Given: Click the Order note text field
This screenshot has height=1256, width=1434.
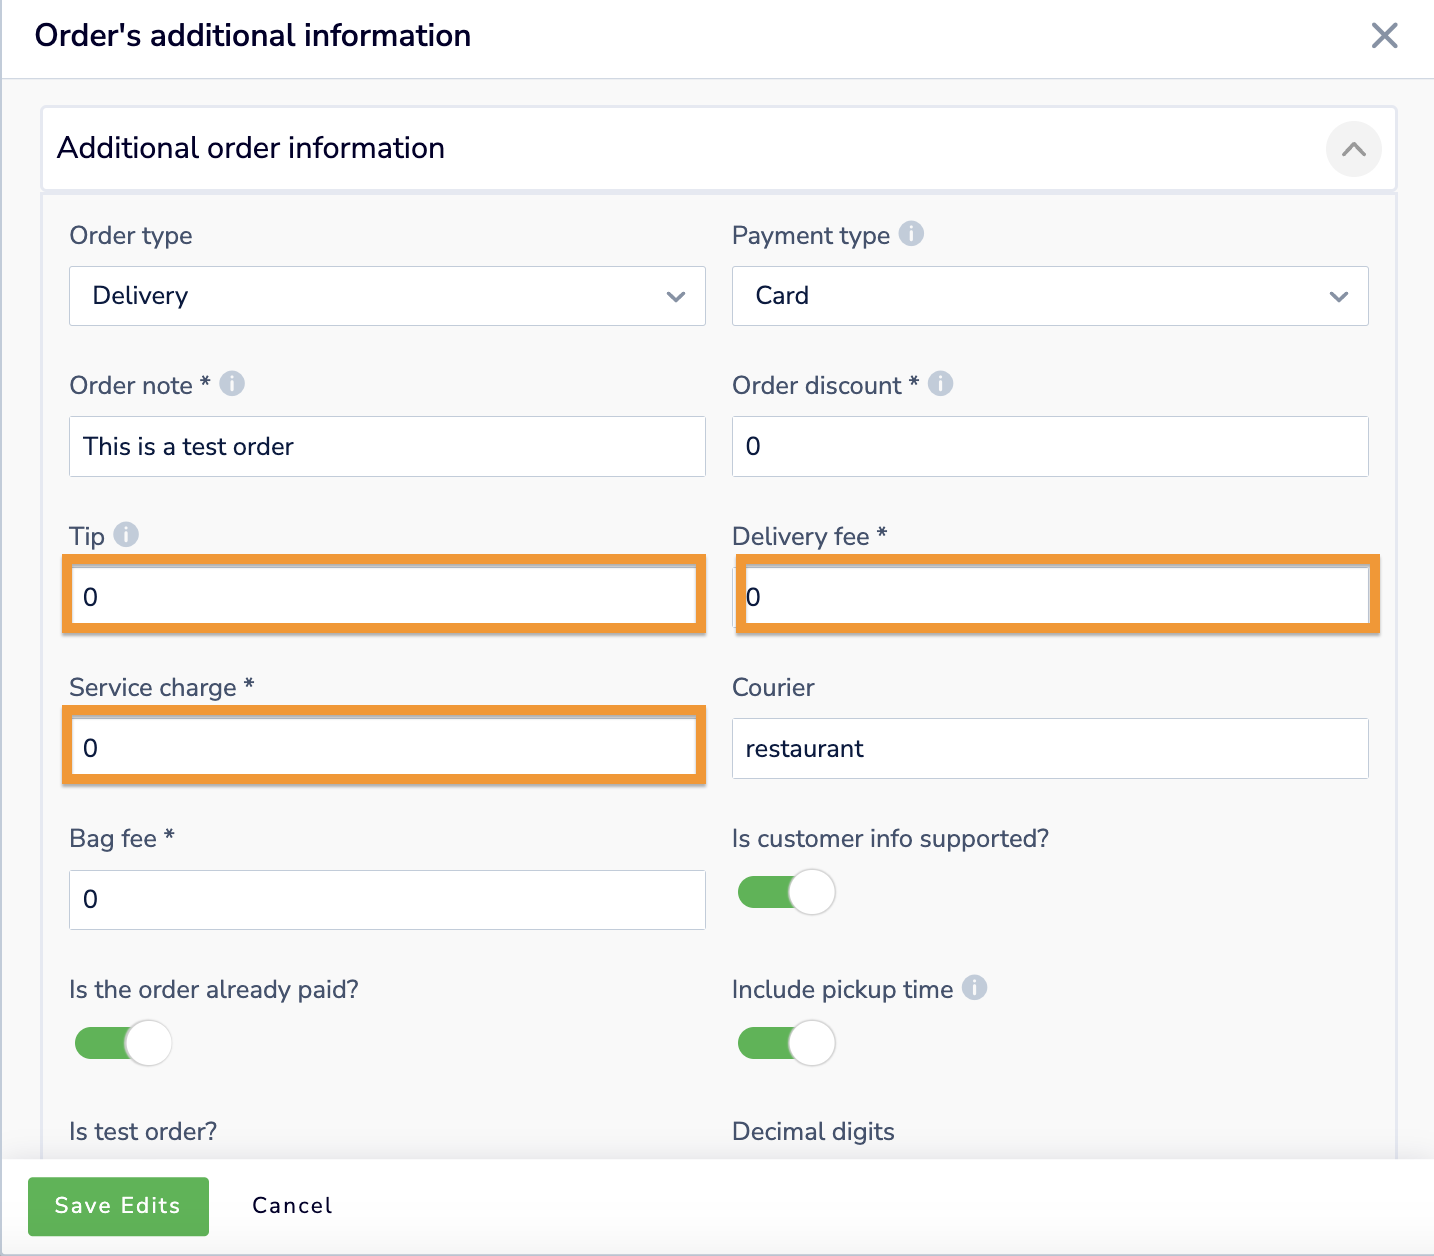Looking at the screenshot, I should click(387, 447).
